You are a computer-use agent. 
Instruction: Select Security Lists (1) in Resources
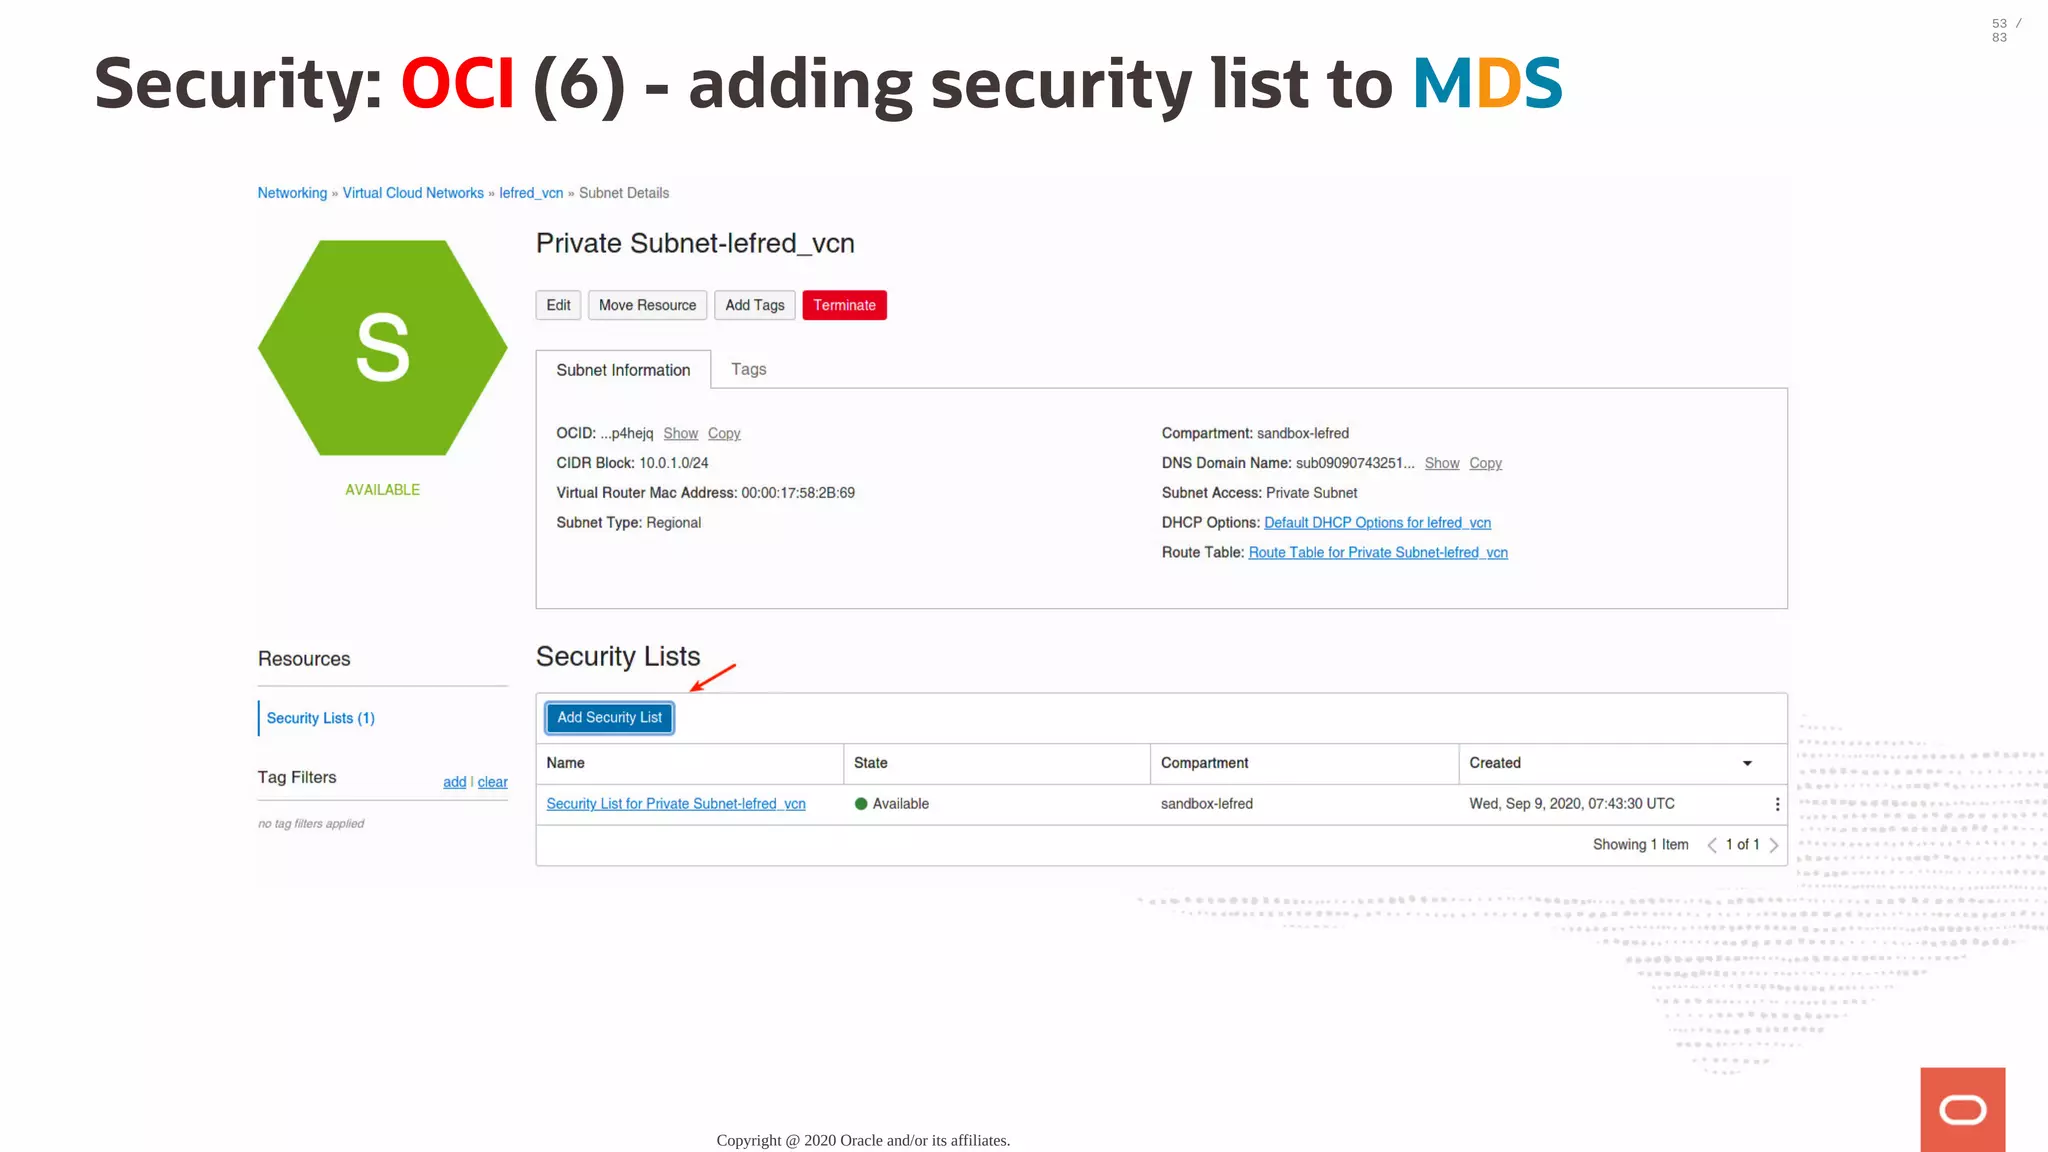[321, 718]
